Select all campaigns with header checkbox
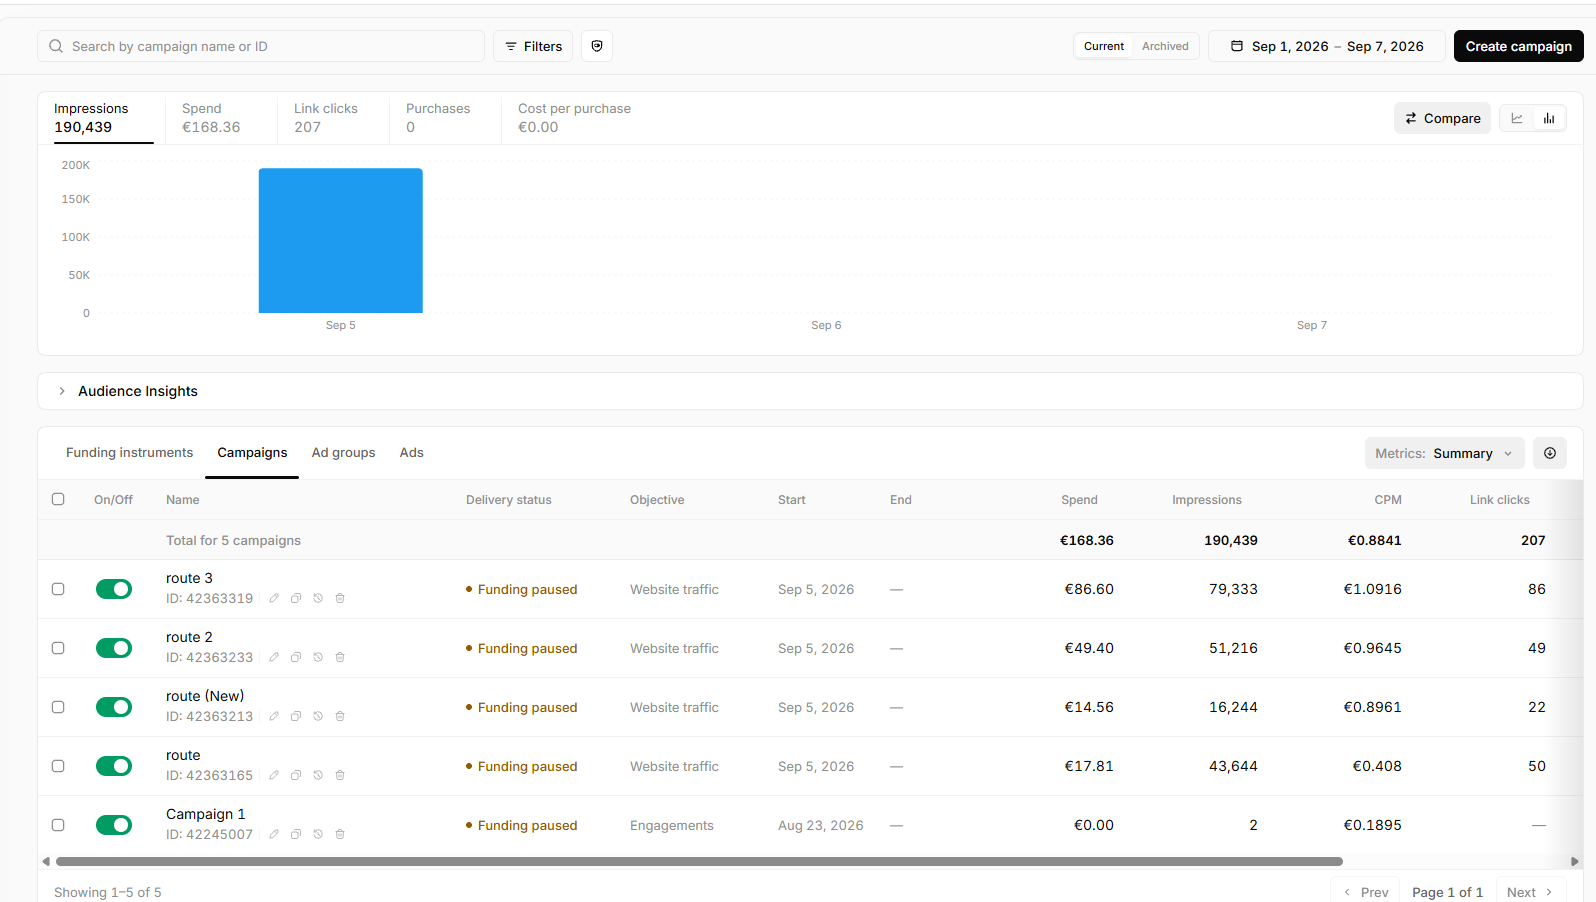1596x902 pixels. point(58,499)
